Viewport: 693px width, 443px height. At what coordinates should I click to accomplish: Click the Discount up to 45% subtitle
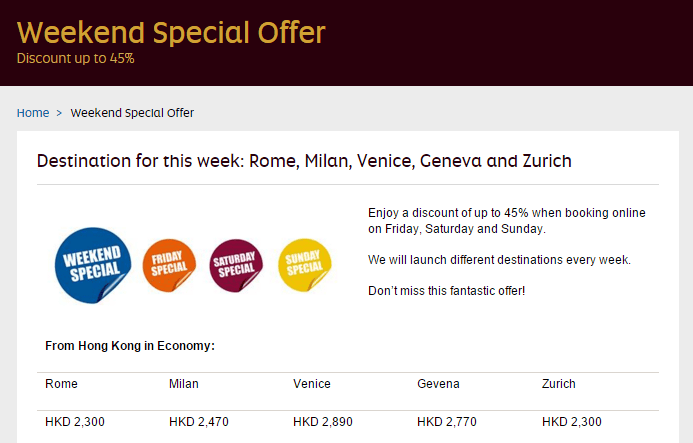pyautogui.click(x=75, y=58)
